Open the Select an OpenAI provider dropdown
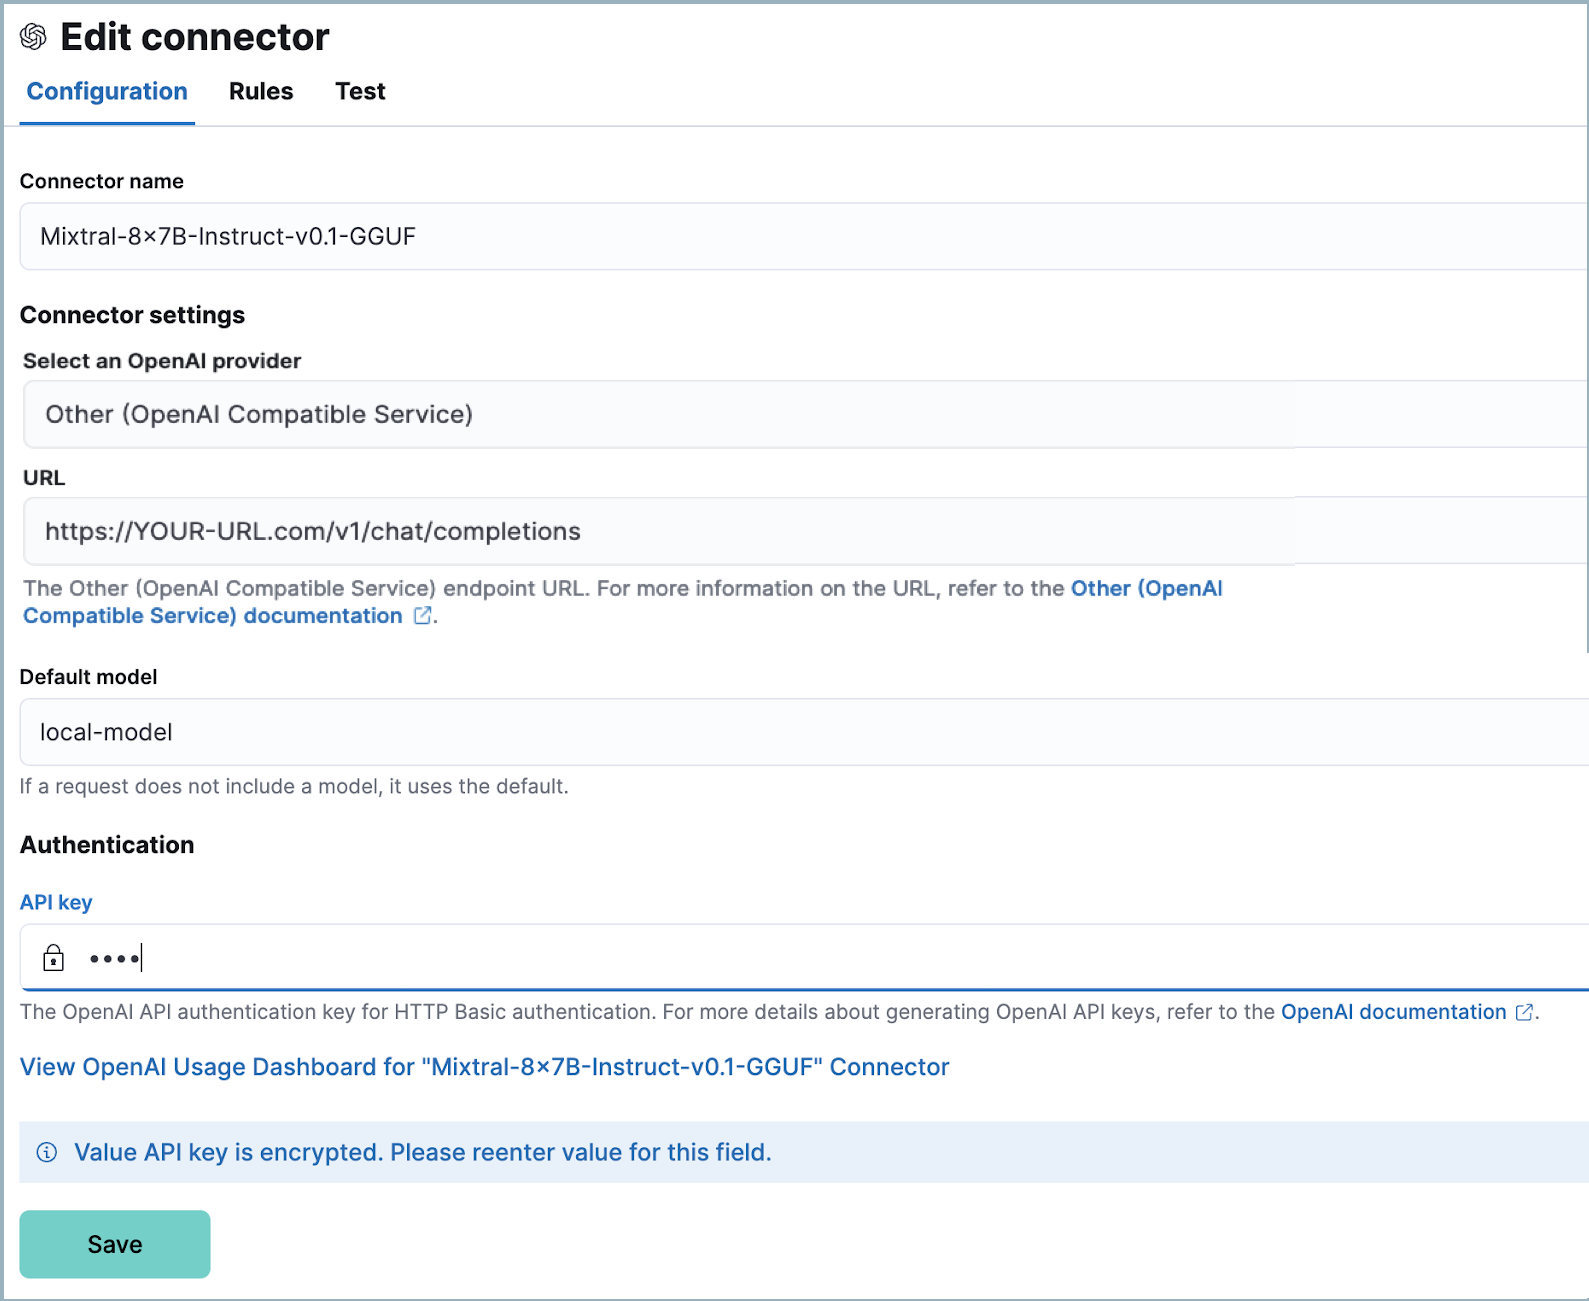 [800, 414]
